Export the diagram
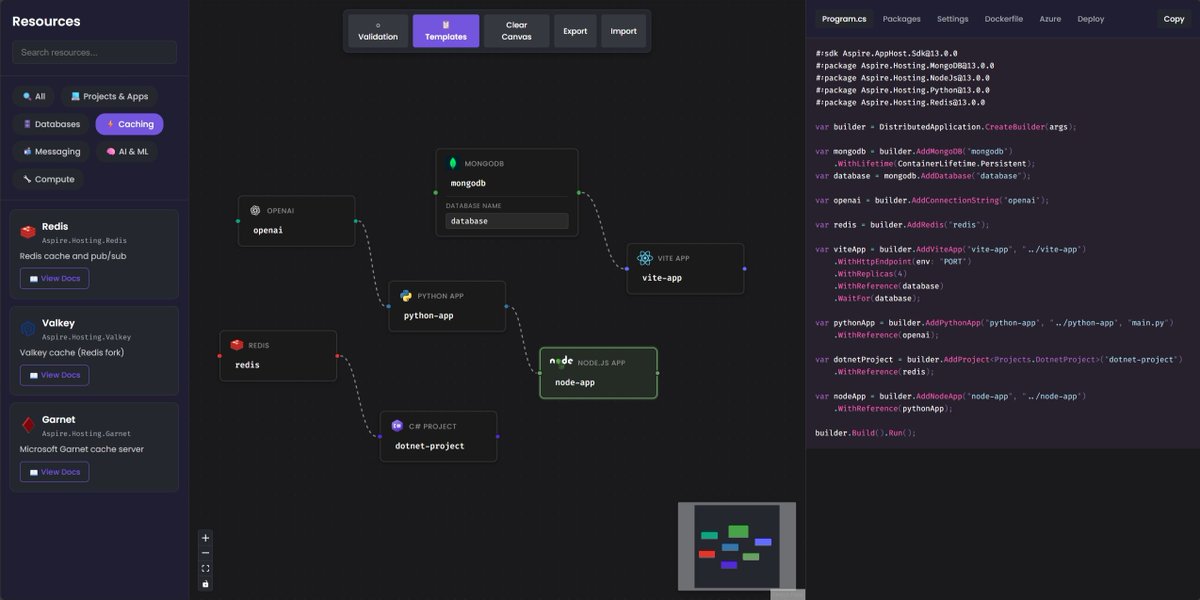This screenshot has height=600, width=1200. click(x=575, y=31)
